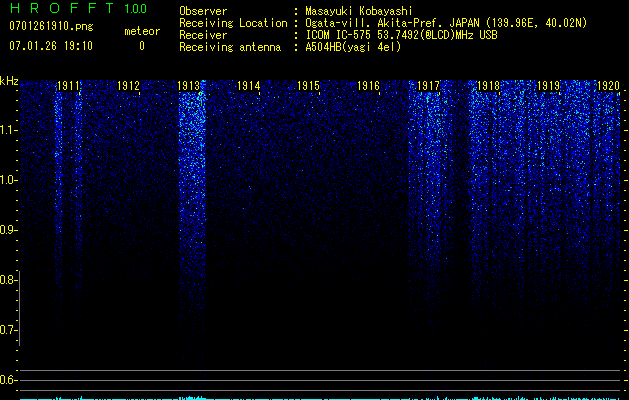Click the 1911 time marker
The image size is (629, 400).
pos(68,86)
